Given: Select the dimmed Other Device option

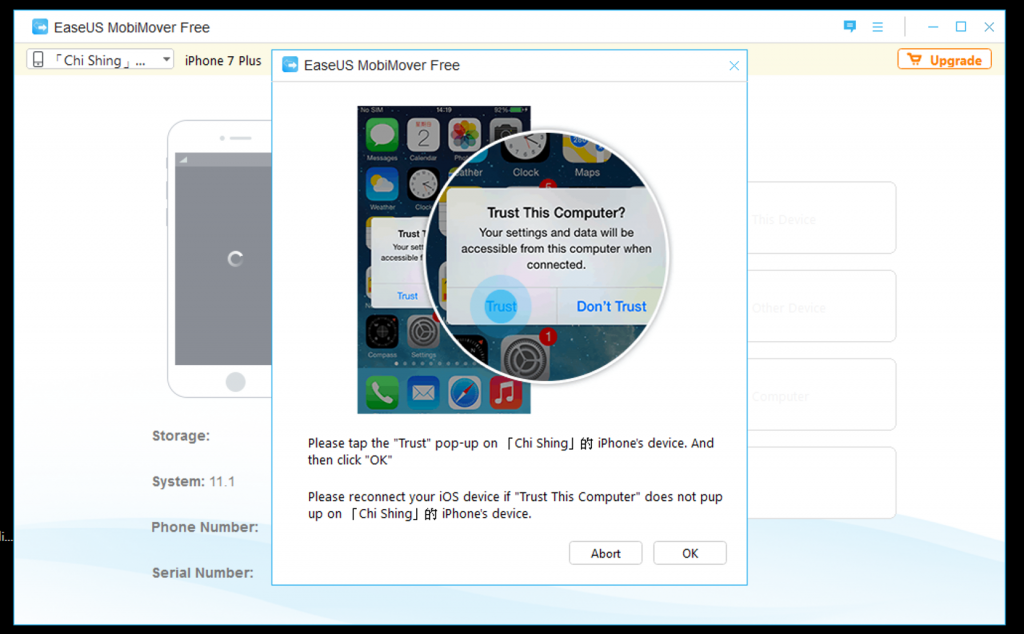Looking at the screenshot, I should pos(822,306).
